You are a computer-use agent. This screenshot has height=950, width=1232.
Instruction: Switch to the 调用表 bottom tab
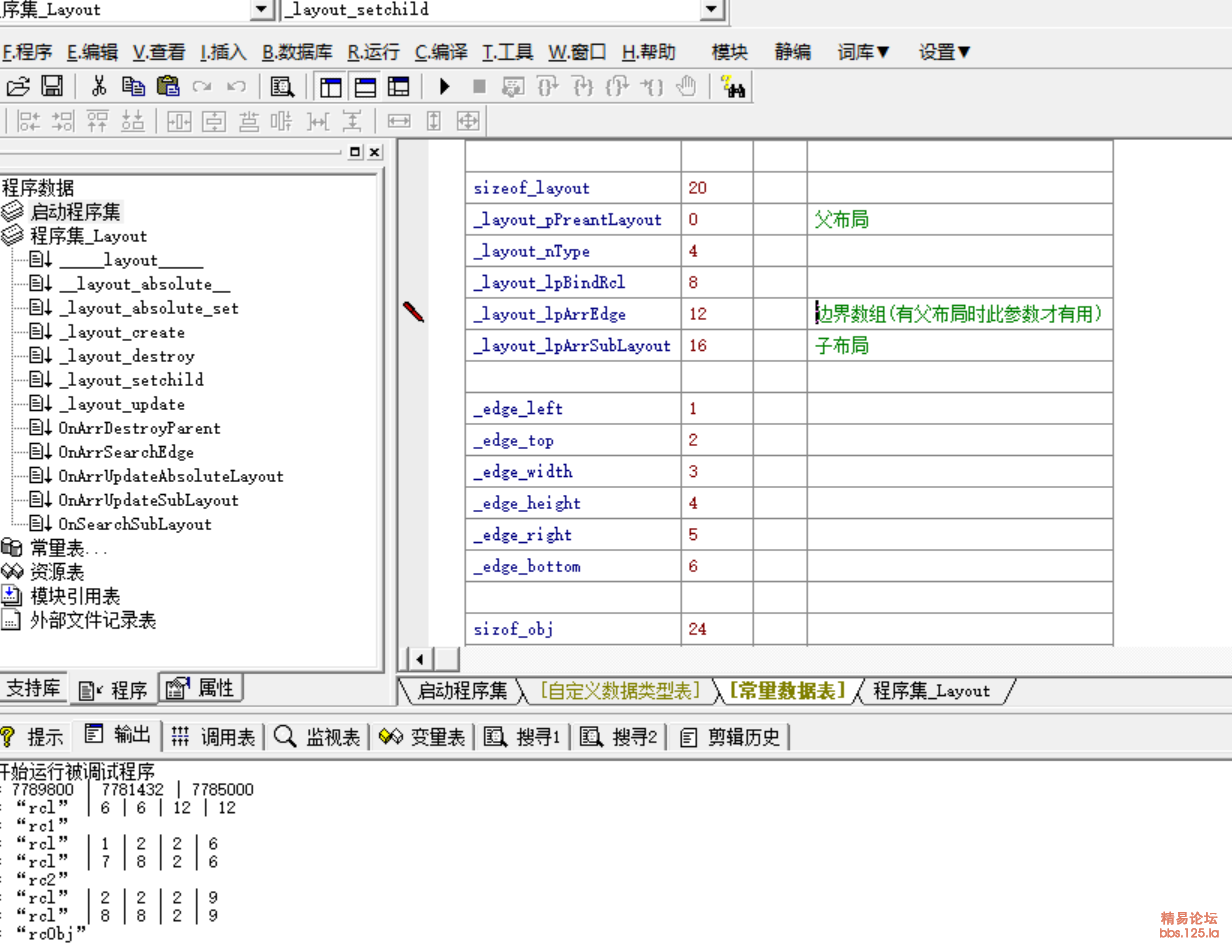[x=212, y=737]
